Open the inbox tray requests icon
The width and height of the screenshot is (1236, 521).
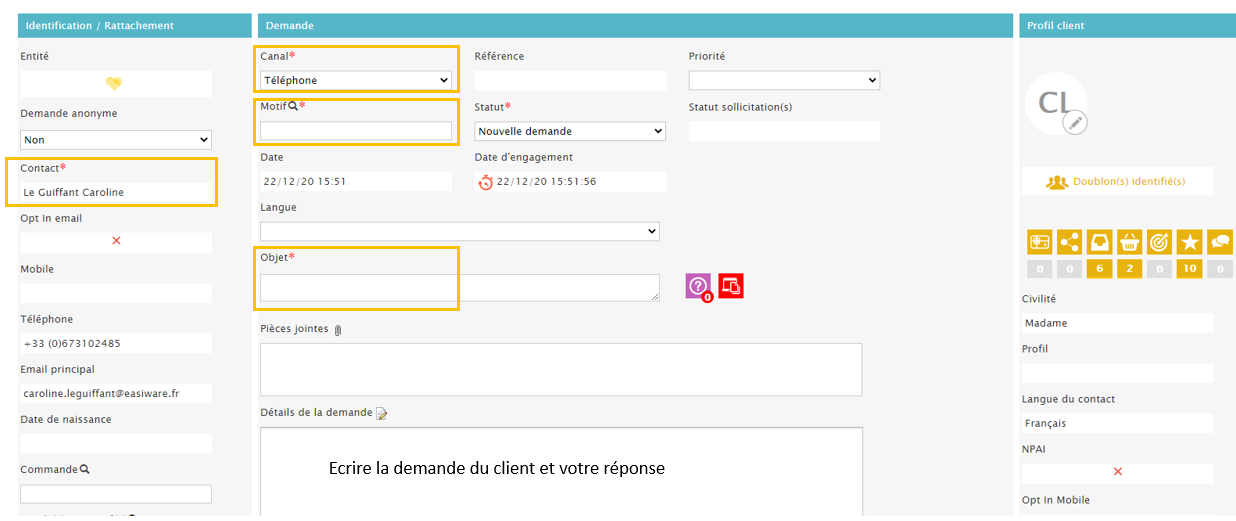point(1099,241)
